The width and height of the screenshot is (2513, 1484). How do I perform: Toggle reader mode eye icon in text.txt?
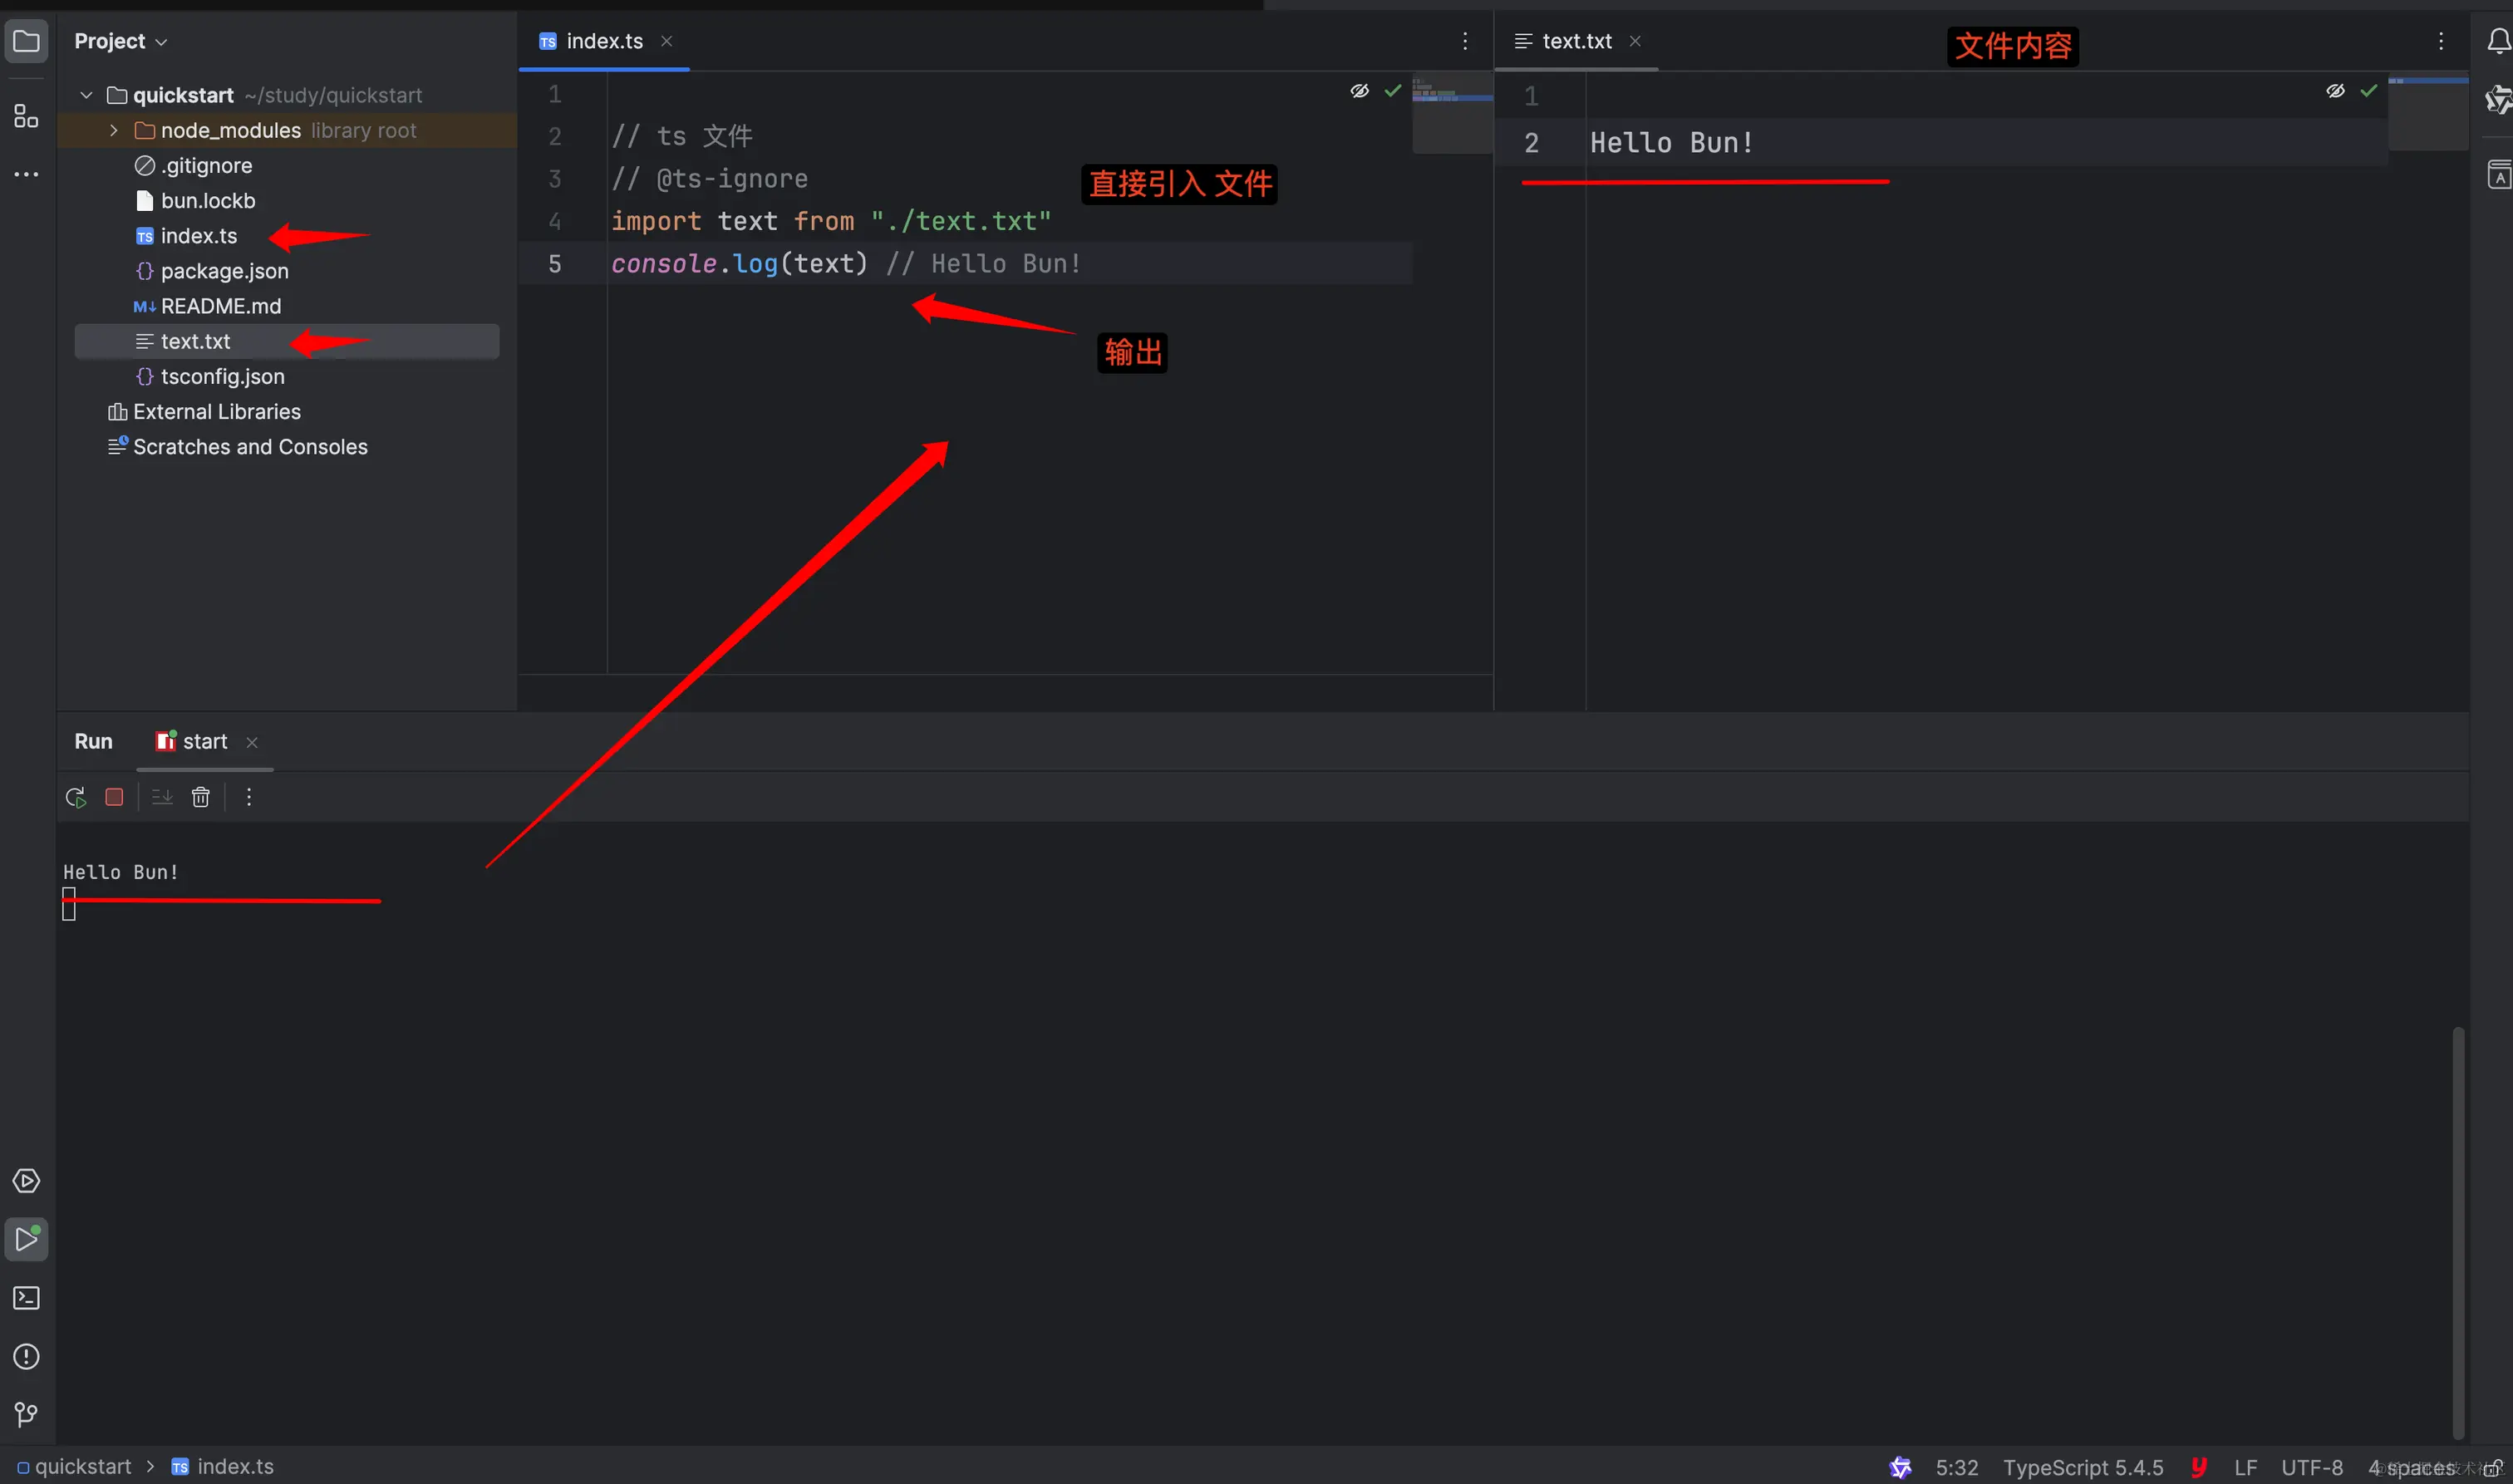pos(2335,91)
